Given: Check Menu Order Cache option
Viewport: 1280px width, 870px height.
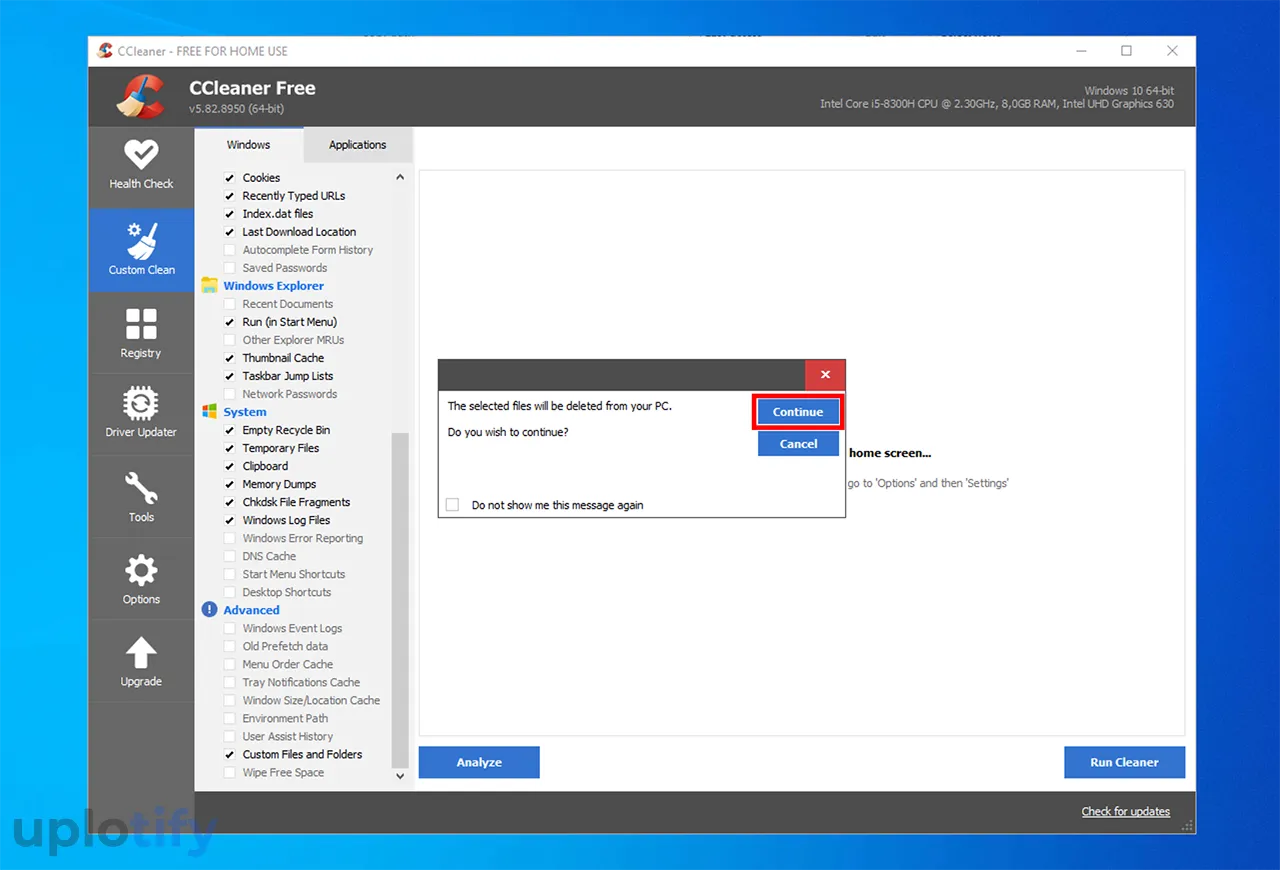Looking at the screenshot, I should [x=230, y=664].
